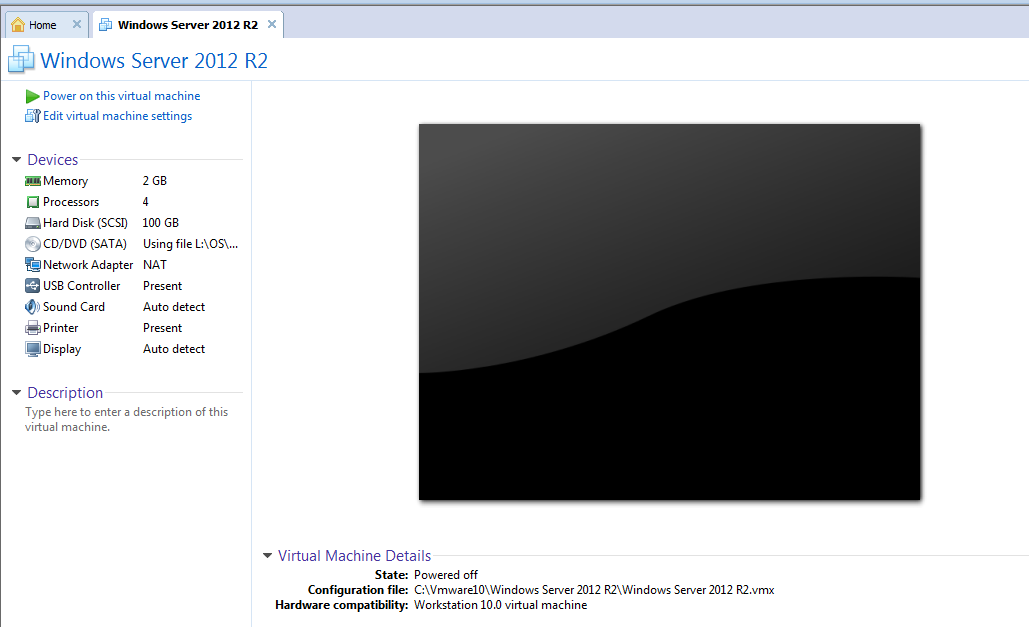Click the USB Controller Present value
Viewport: 1029px width, 627px height.
click(163, 286)
